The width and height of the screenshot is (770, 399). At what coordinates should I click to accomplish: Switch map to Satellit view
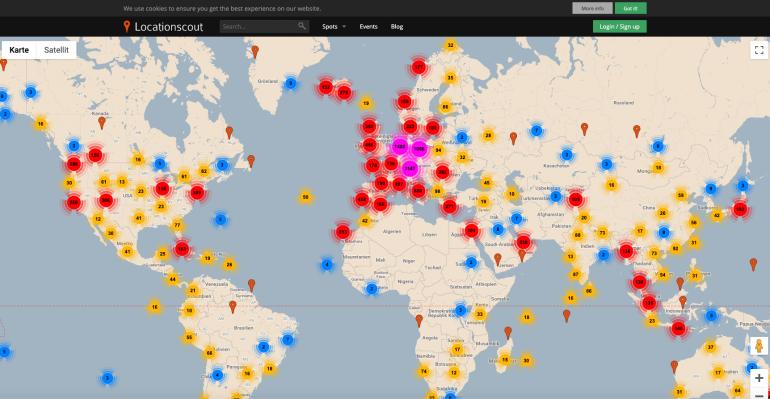(x=56, y=50)
